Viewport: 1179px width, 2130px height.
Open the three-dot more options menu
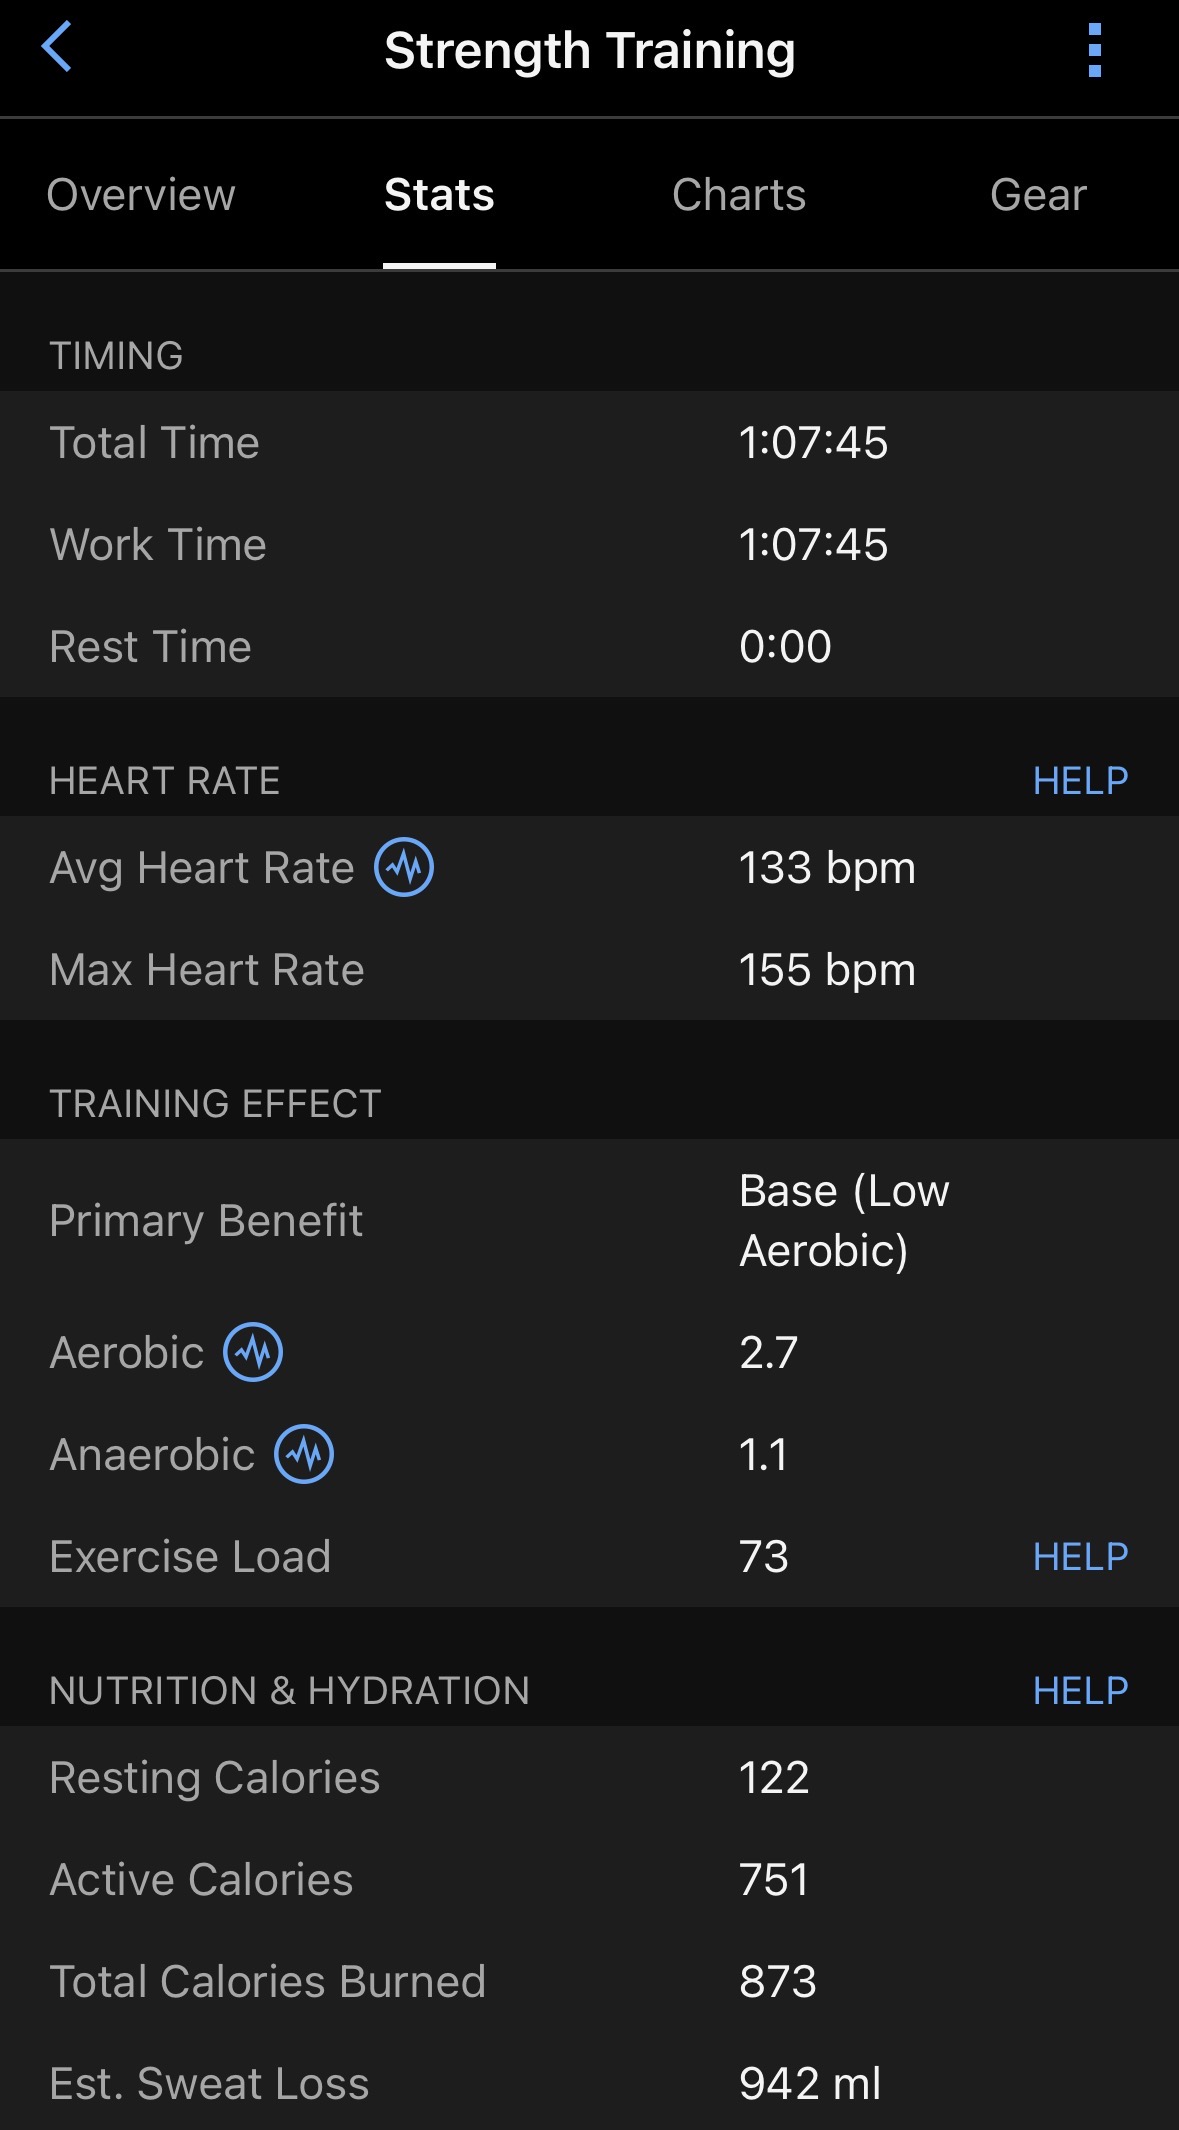tap(1094, 50)
